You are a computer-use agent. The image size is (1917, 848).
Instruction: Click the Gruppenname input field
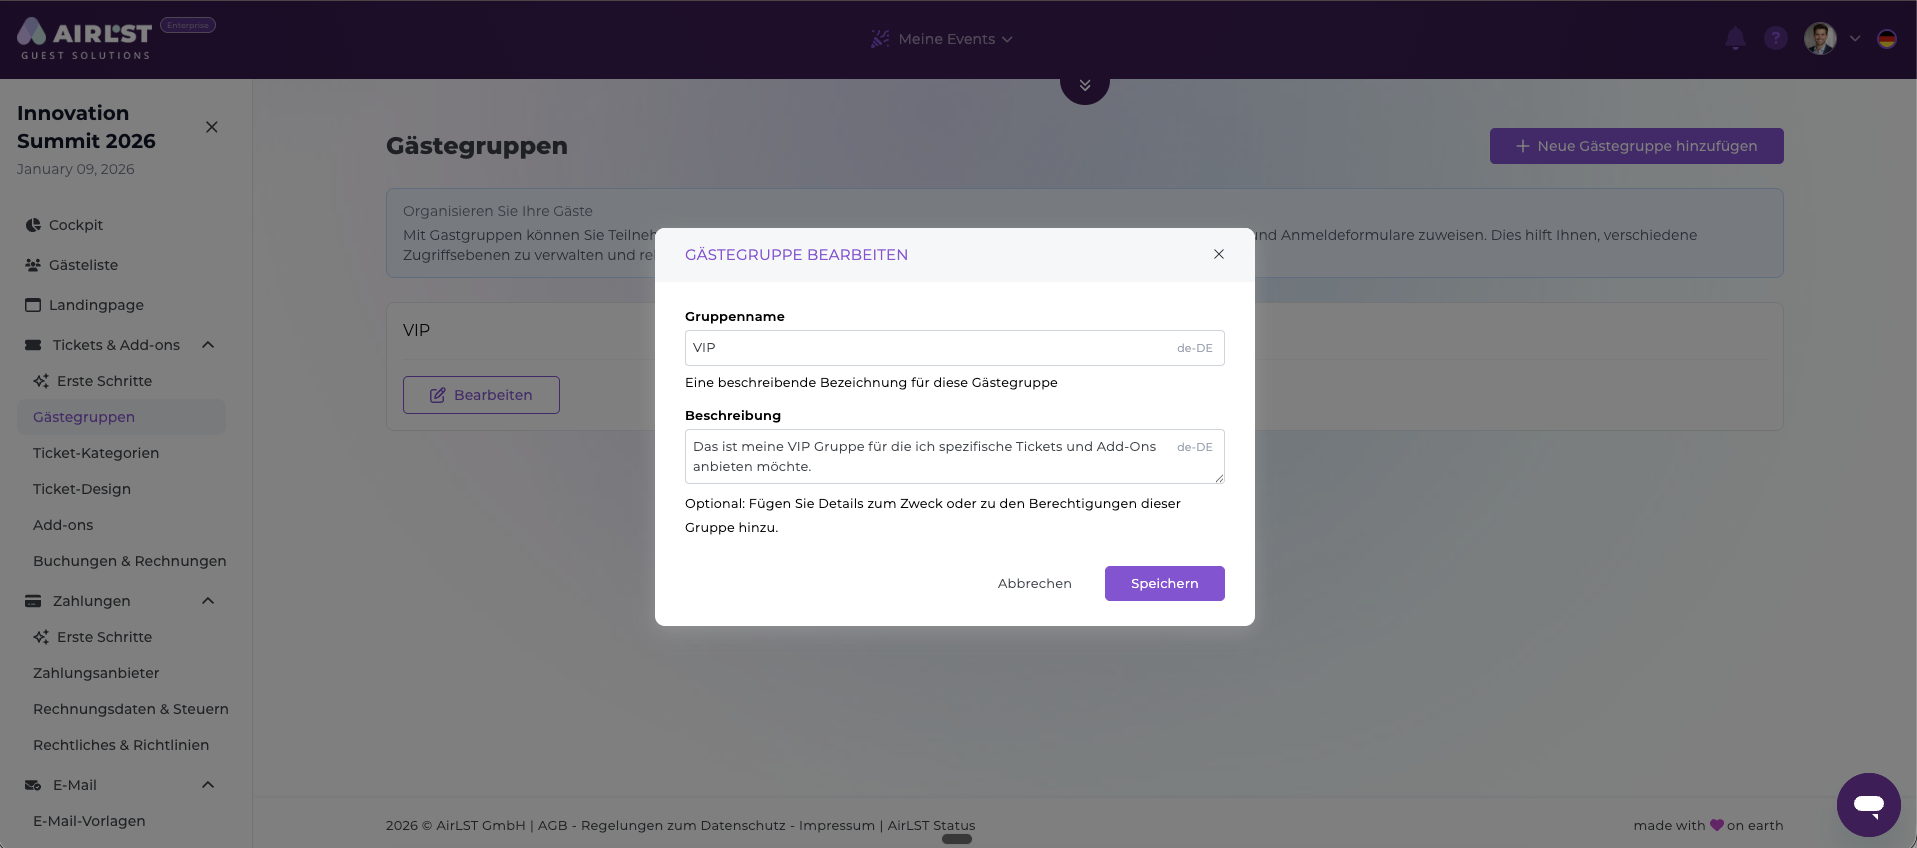[930, 348]
